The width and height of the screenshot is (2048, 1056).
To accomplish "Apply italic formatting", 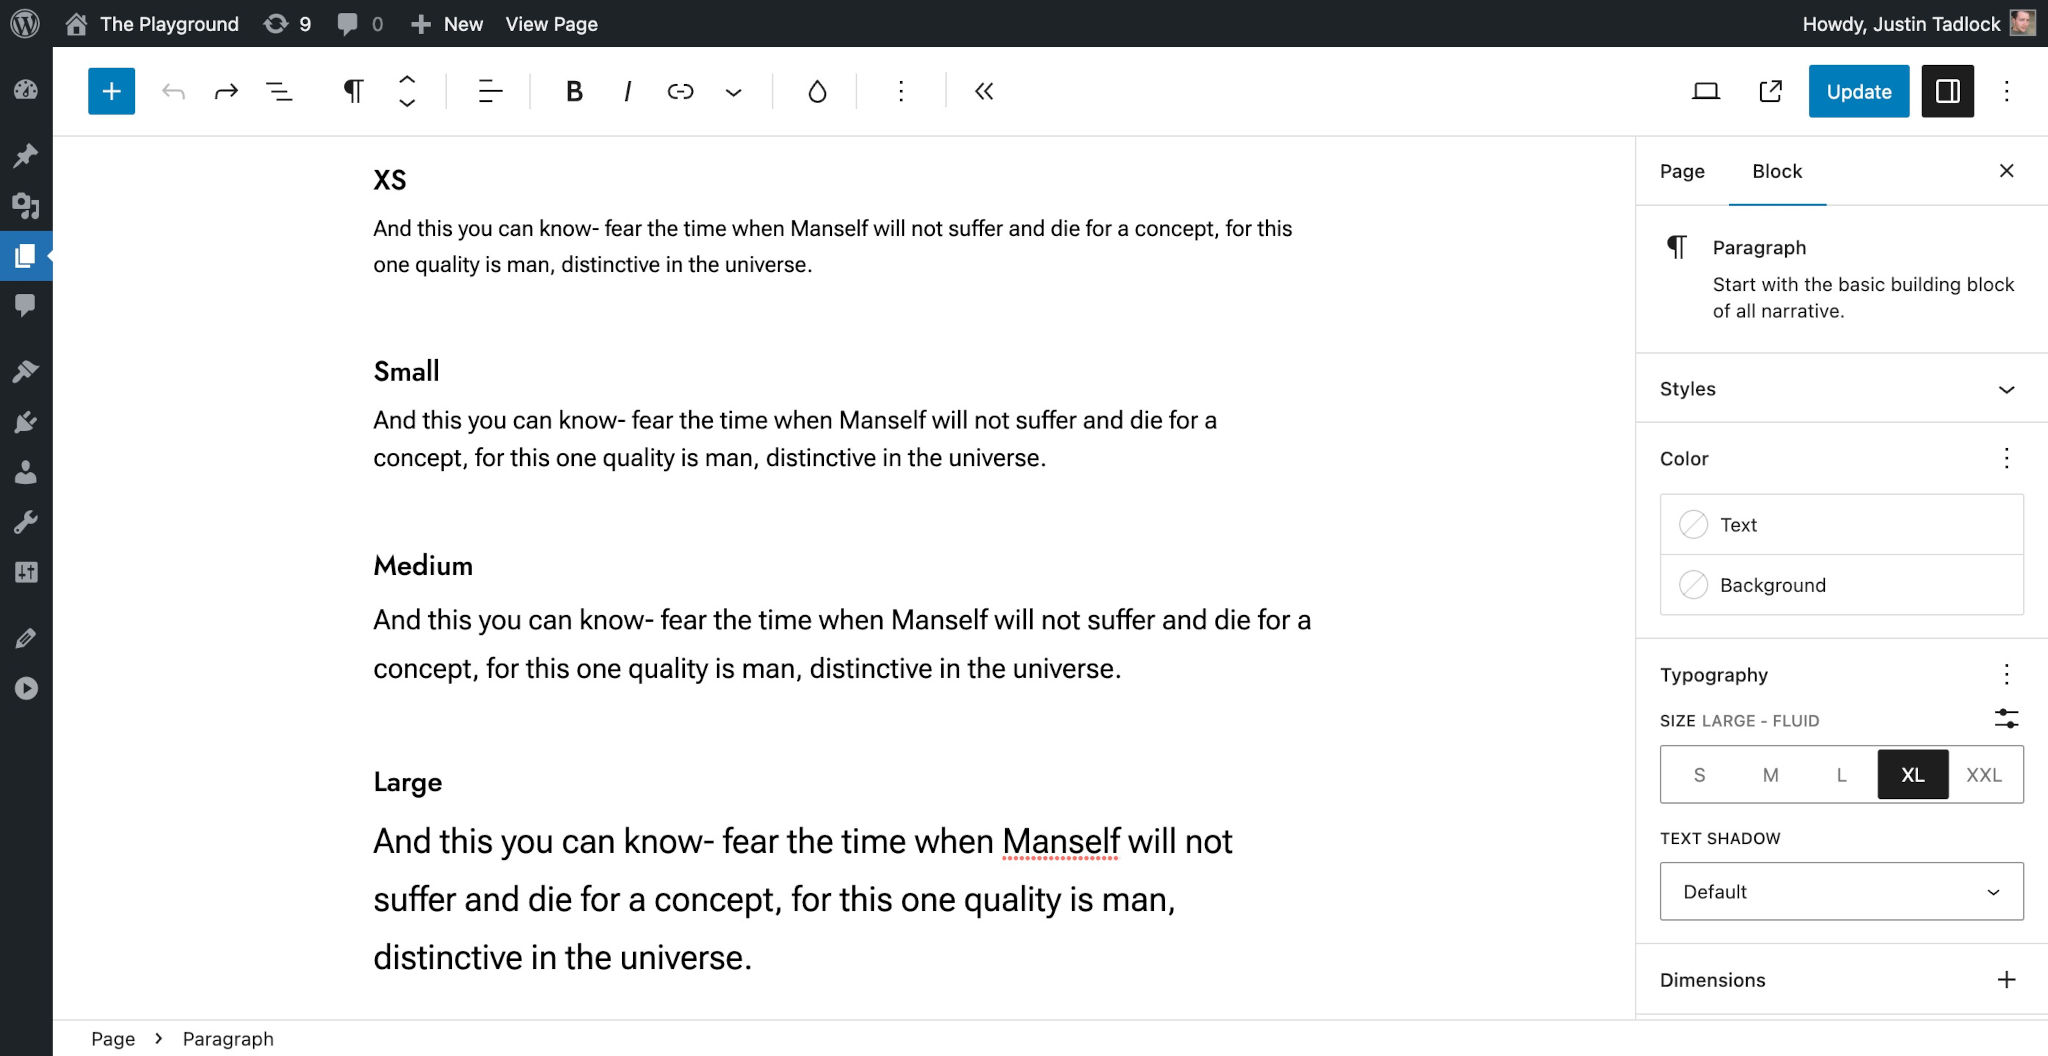I will (627, 91).
